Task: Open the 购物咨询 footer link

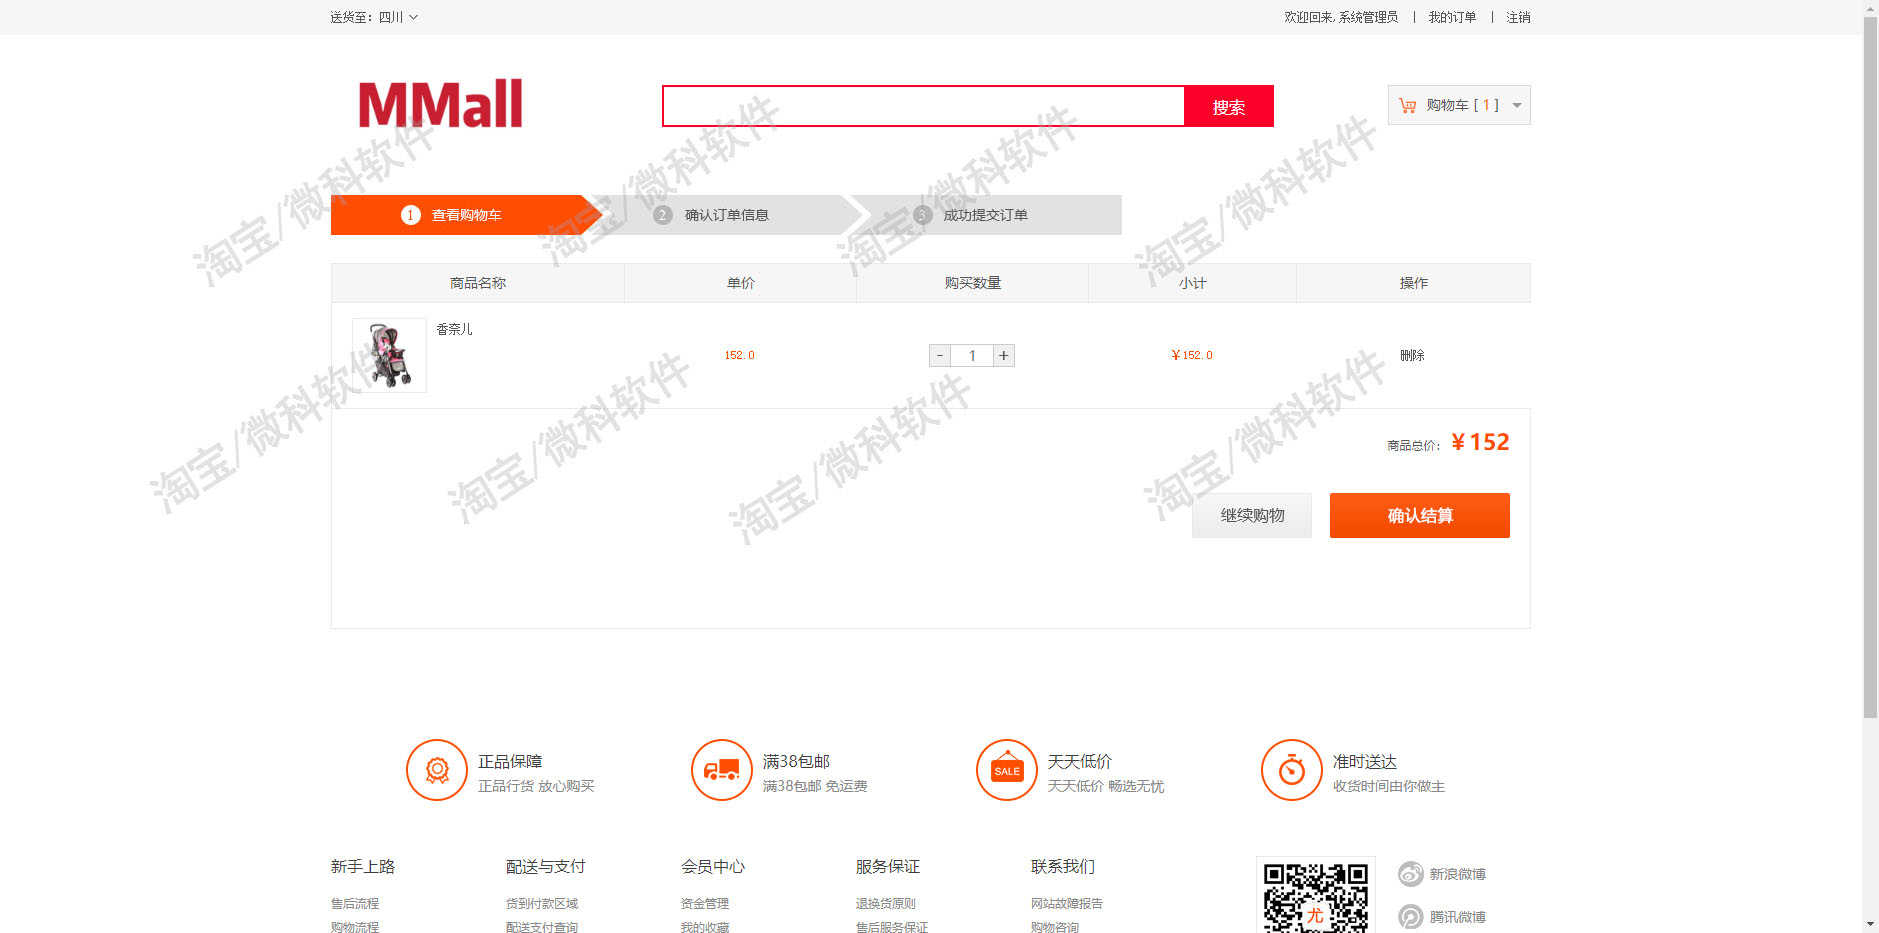Action: (x=1055, y=927)
